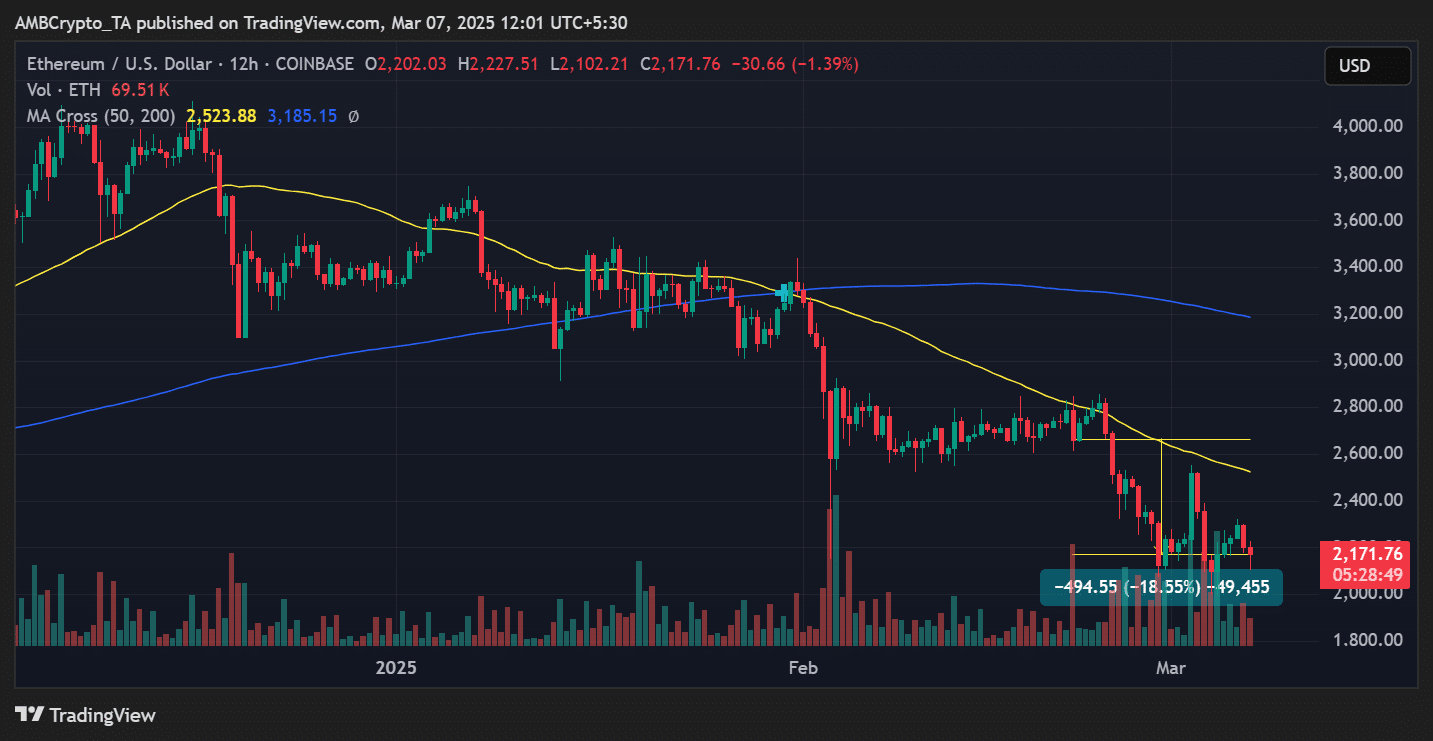
Task: Click the 2,800.00 price axis label
Action: [x=1367, y=406]
